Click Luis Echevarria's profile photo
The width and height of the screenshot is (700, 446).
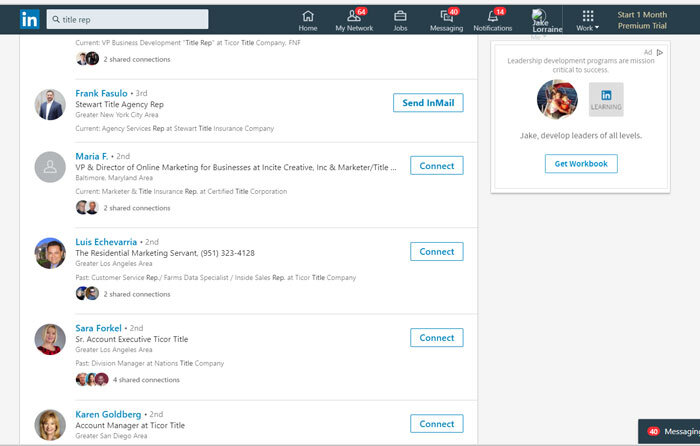click(50, 253)
